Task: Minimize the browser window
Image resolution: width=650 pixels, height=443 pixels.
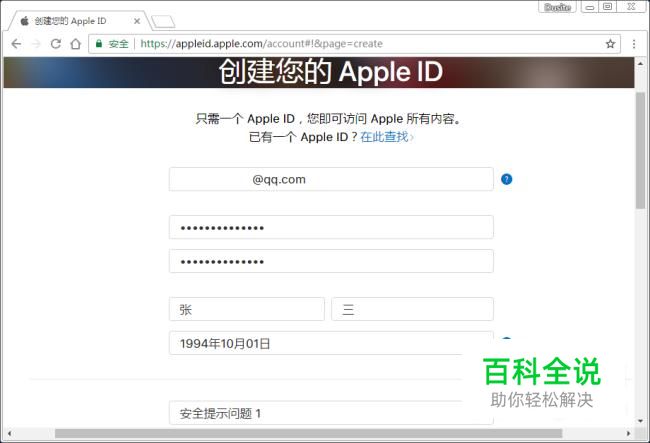Action: click(x=590, y=7)
